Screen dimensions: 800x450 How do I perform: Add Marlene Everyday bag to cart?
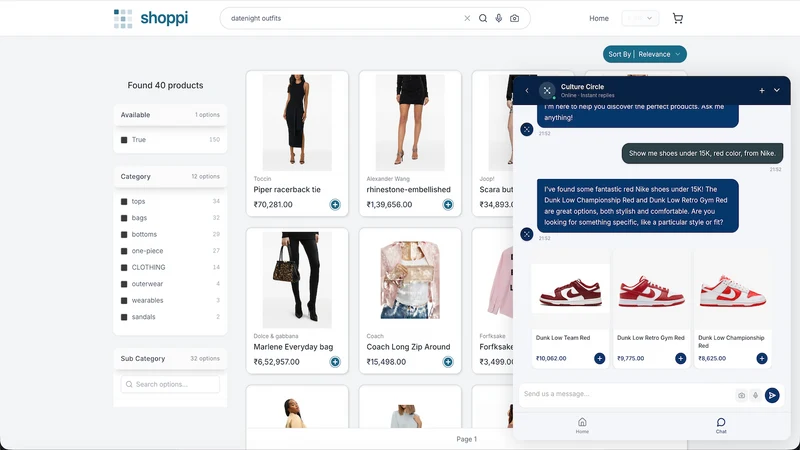[x=335, y=362]
